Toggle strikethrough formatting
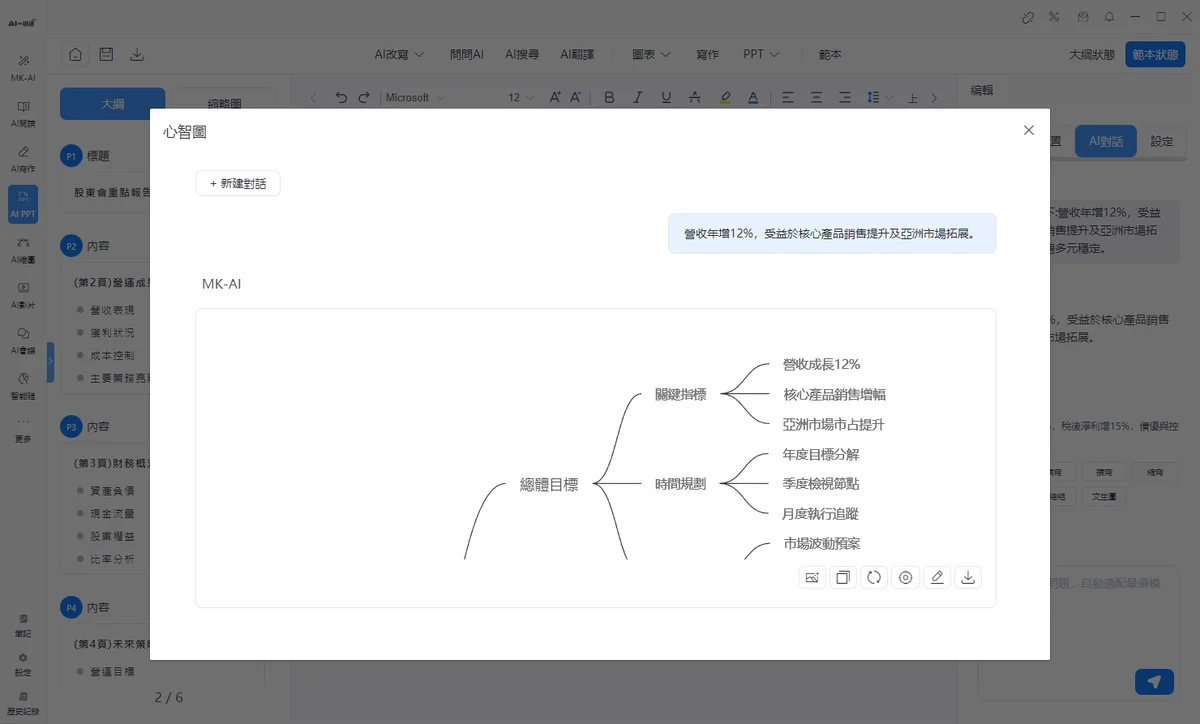This screenshot has width=1200, height=724. pyautogui.click(x=695, y=97)
